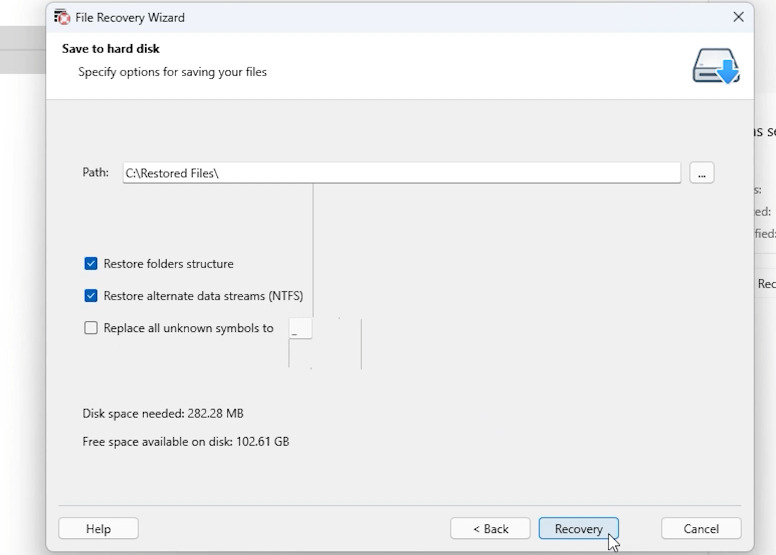Click the Path input field
The height and width of the screenshot is (555, 776).
tap(402, 173)
